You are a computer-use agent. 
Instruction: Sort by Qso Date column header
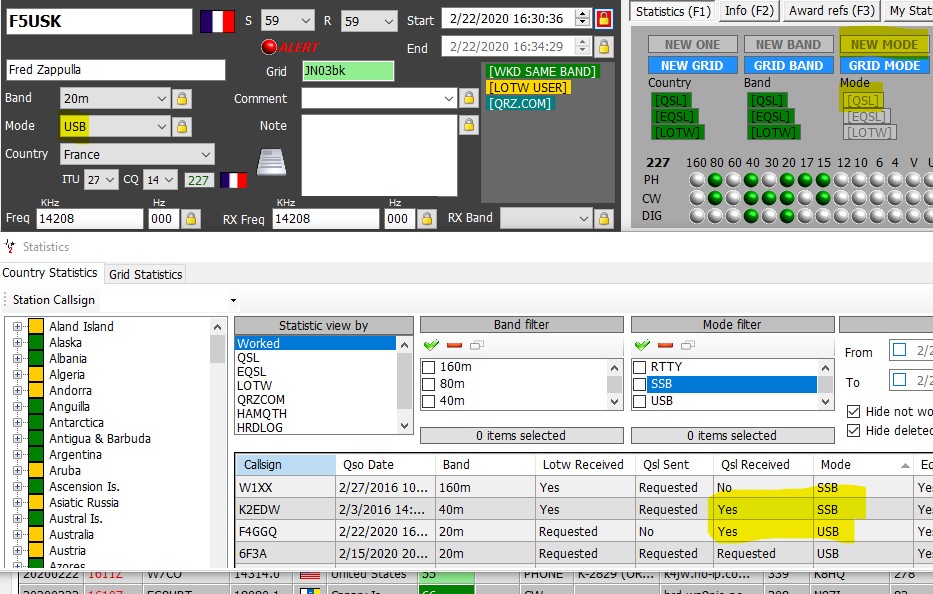coord(386,465)
